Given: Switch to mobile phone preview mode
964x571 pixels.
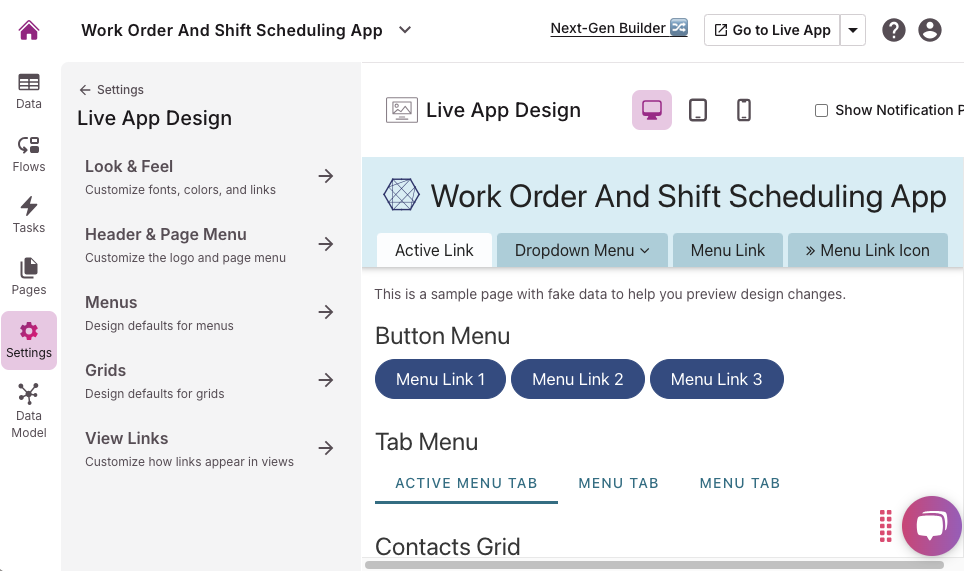Looking at the screenshot, I should pyautogui.click(x=744, y=110).
